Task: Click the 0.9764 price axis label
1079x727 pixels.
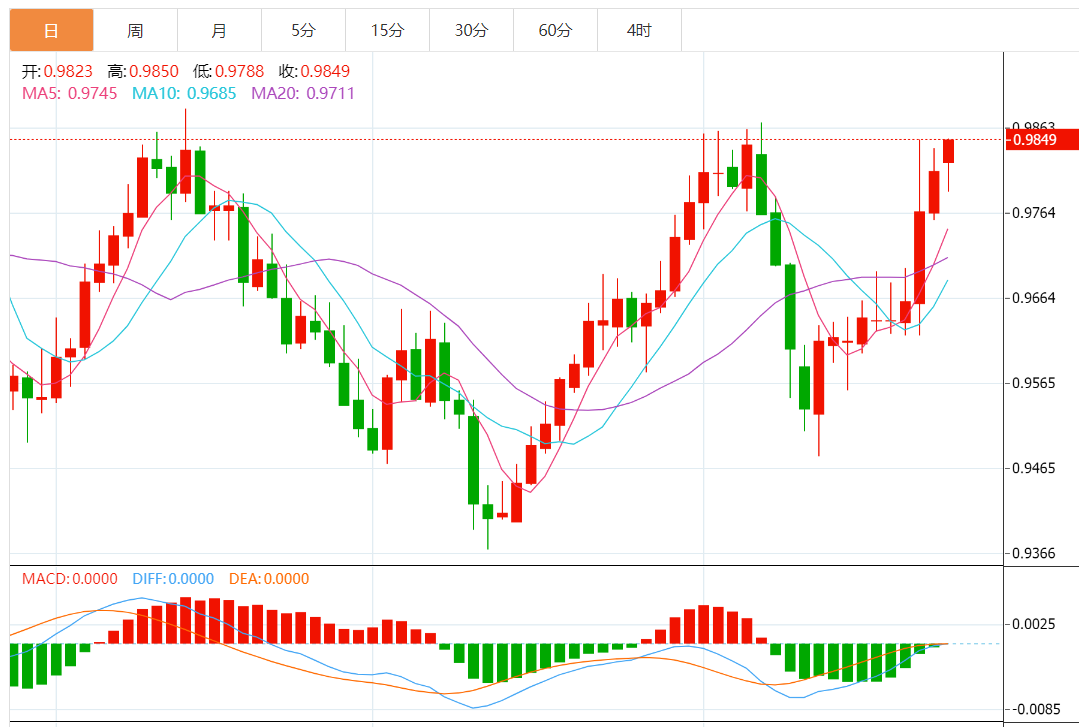Action: [x=1034, y=213]
